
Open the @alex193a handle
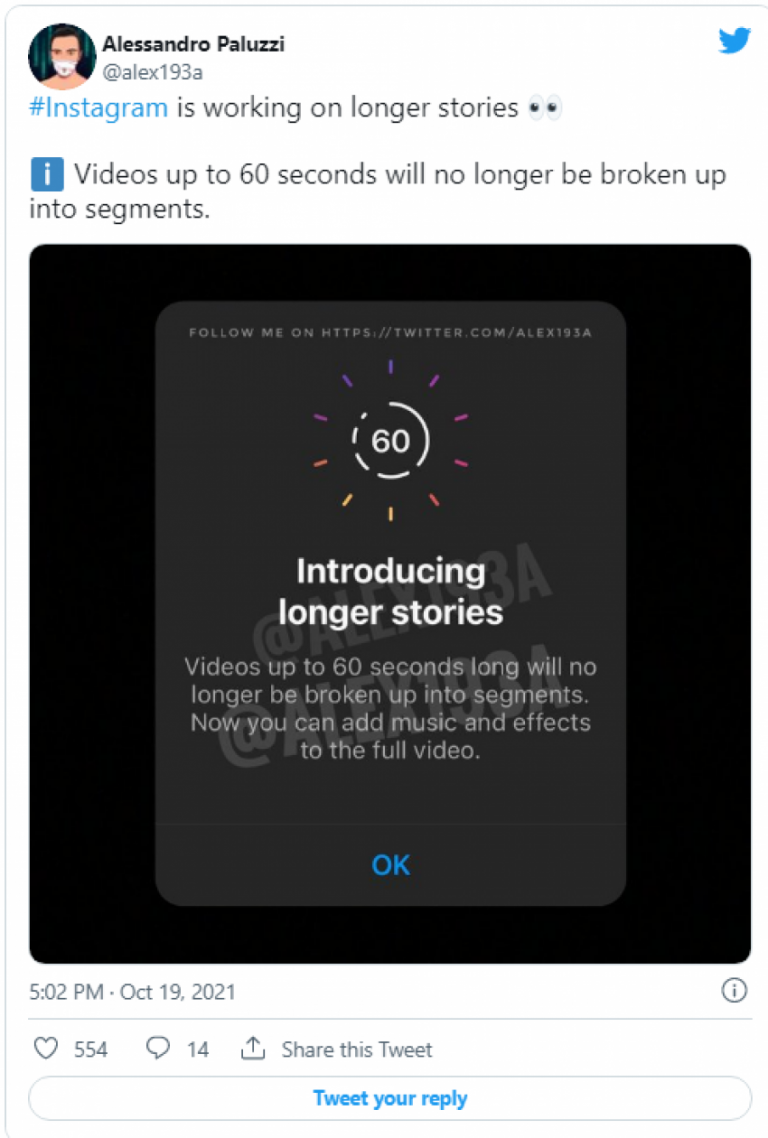click(x=152, y=73)
